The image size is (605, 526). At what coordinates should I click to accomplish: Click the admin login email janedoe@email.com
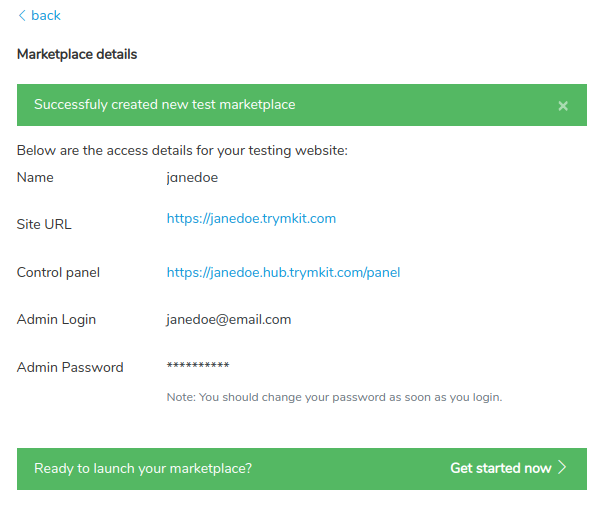[x=228, y=320]
